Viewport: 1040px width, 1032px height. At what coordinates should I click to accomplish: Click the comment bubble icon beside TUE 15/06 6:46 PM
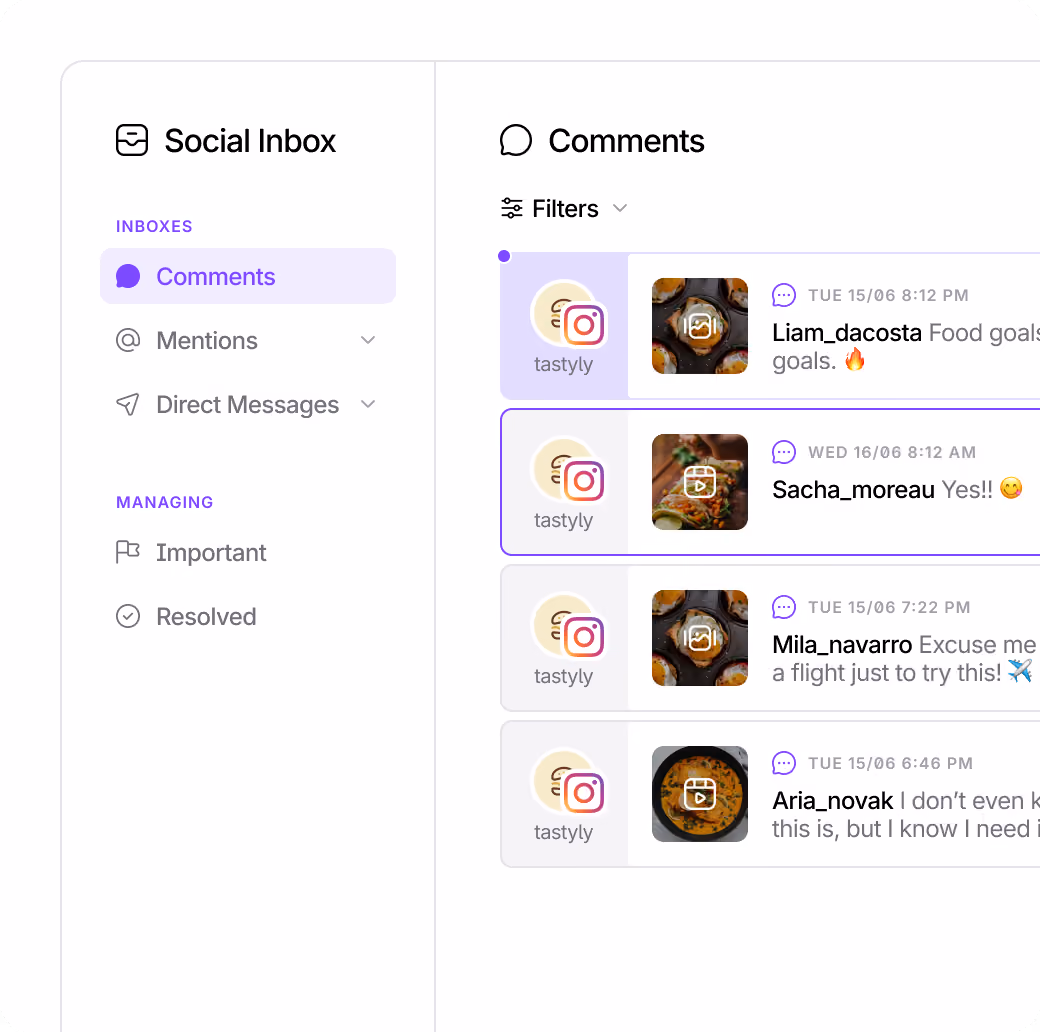click(784, 763)
